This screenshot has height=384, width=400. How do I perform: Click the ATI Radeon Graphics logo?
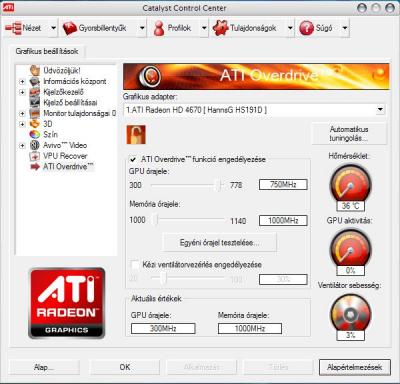click(x=67, y=303)
